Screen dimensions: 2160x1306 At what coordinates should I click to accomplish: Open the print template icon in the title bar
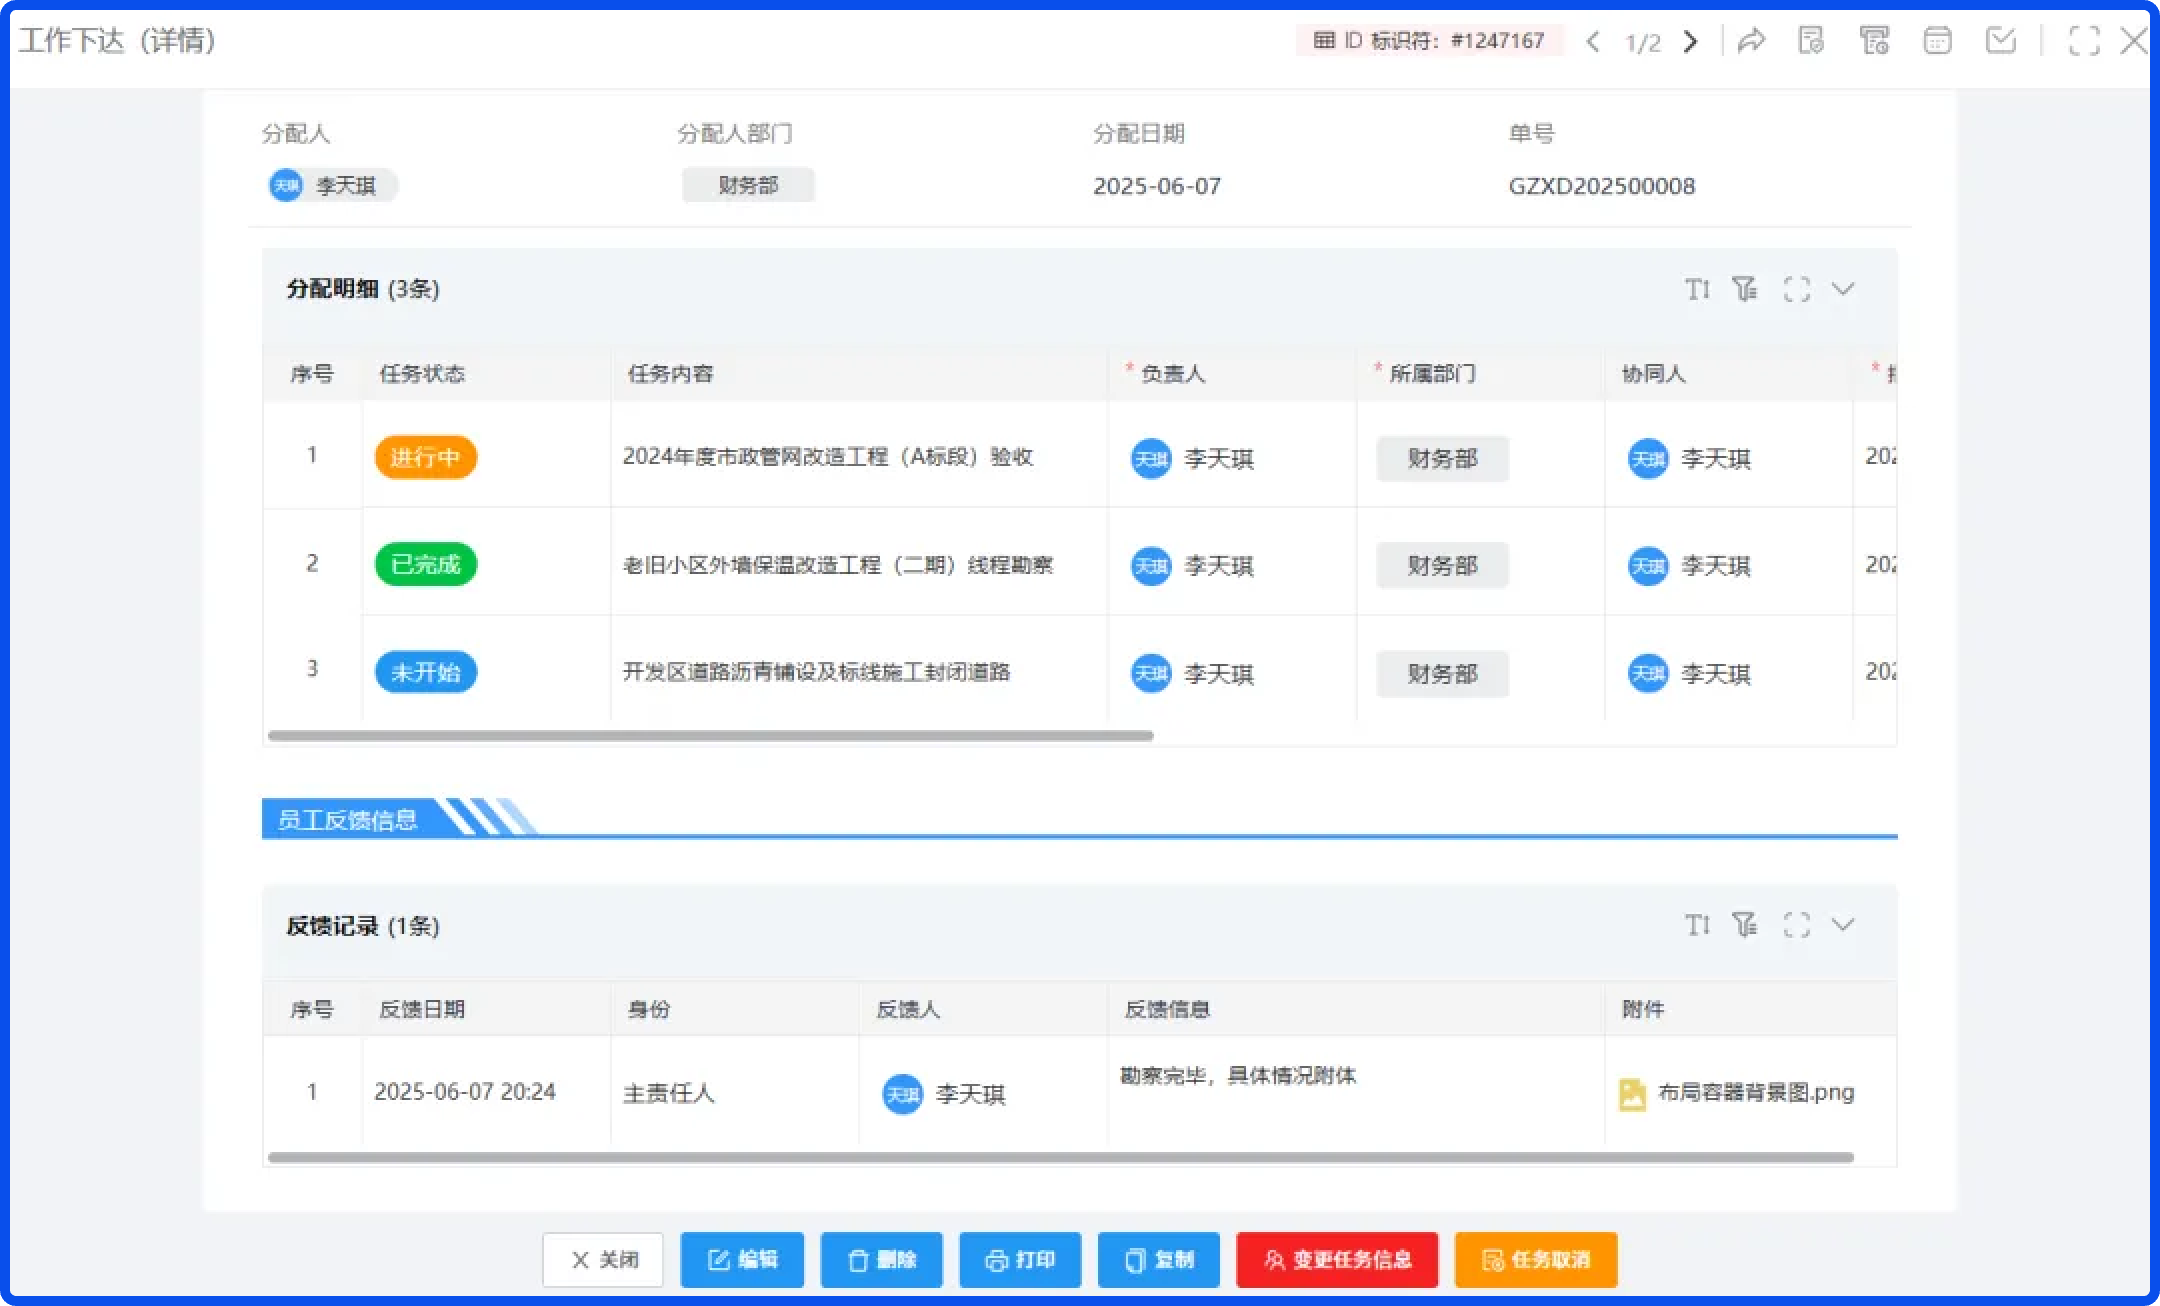coord(1876,41)
